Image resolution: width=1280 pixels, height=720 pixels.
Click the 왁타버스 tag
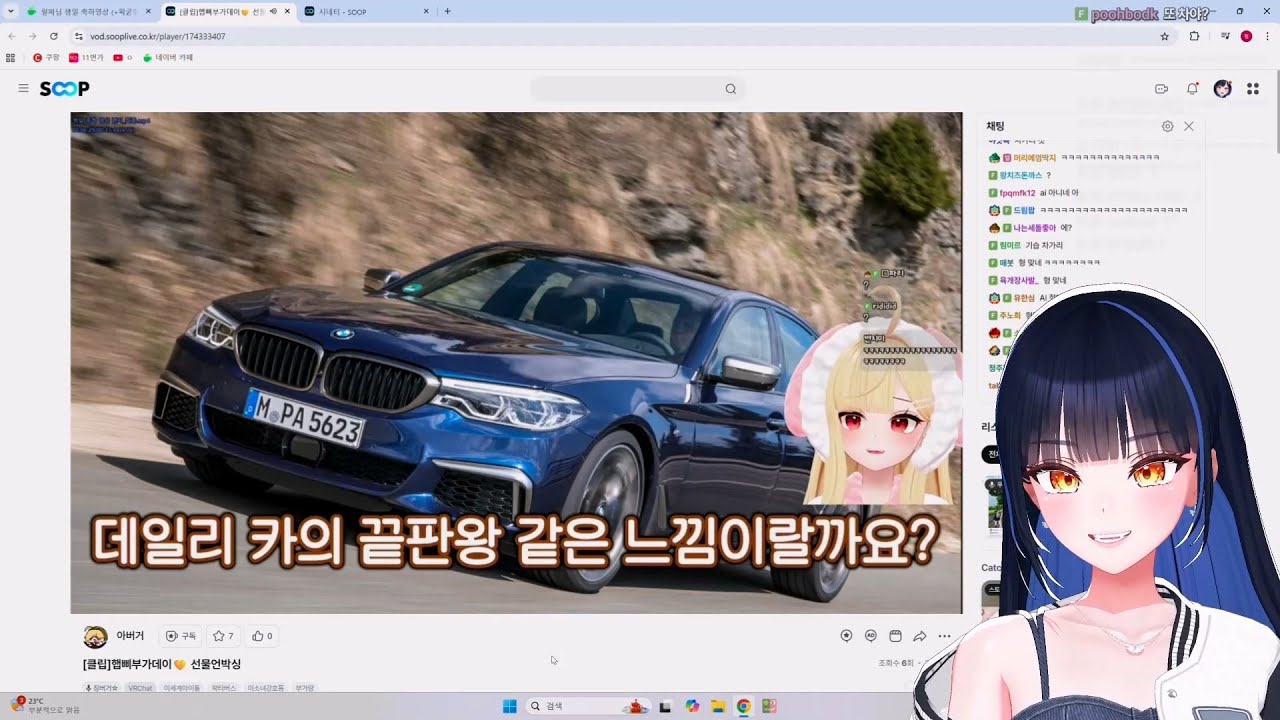pyautogui.click(x=225, y=688)
